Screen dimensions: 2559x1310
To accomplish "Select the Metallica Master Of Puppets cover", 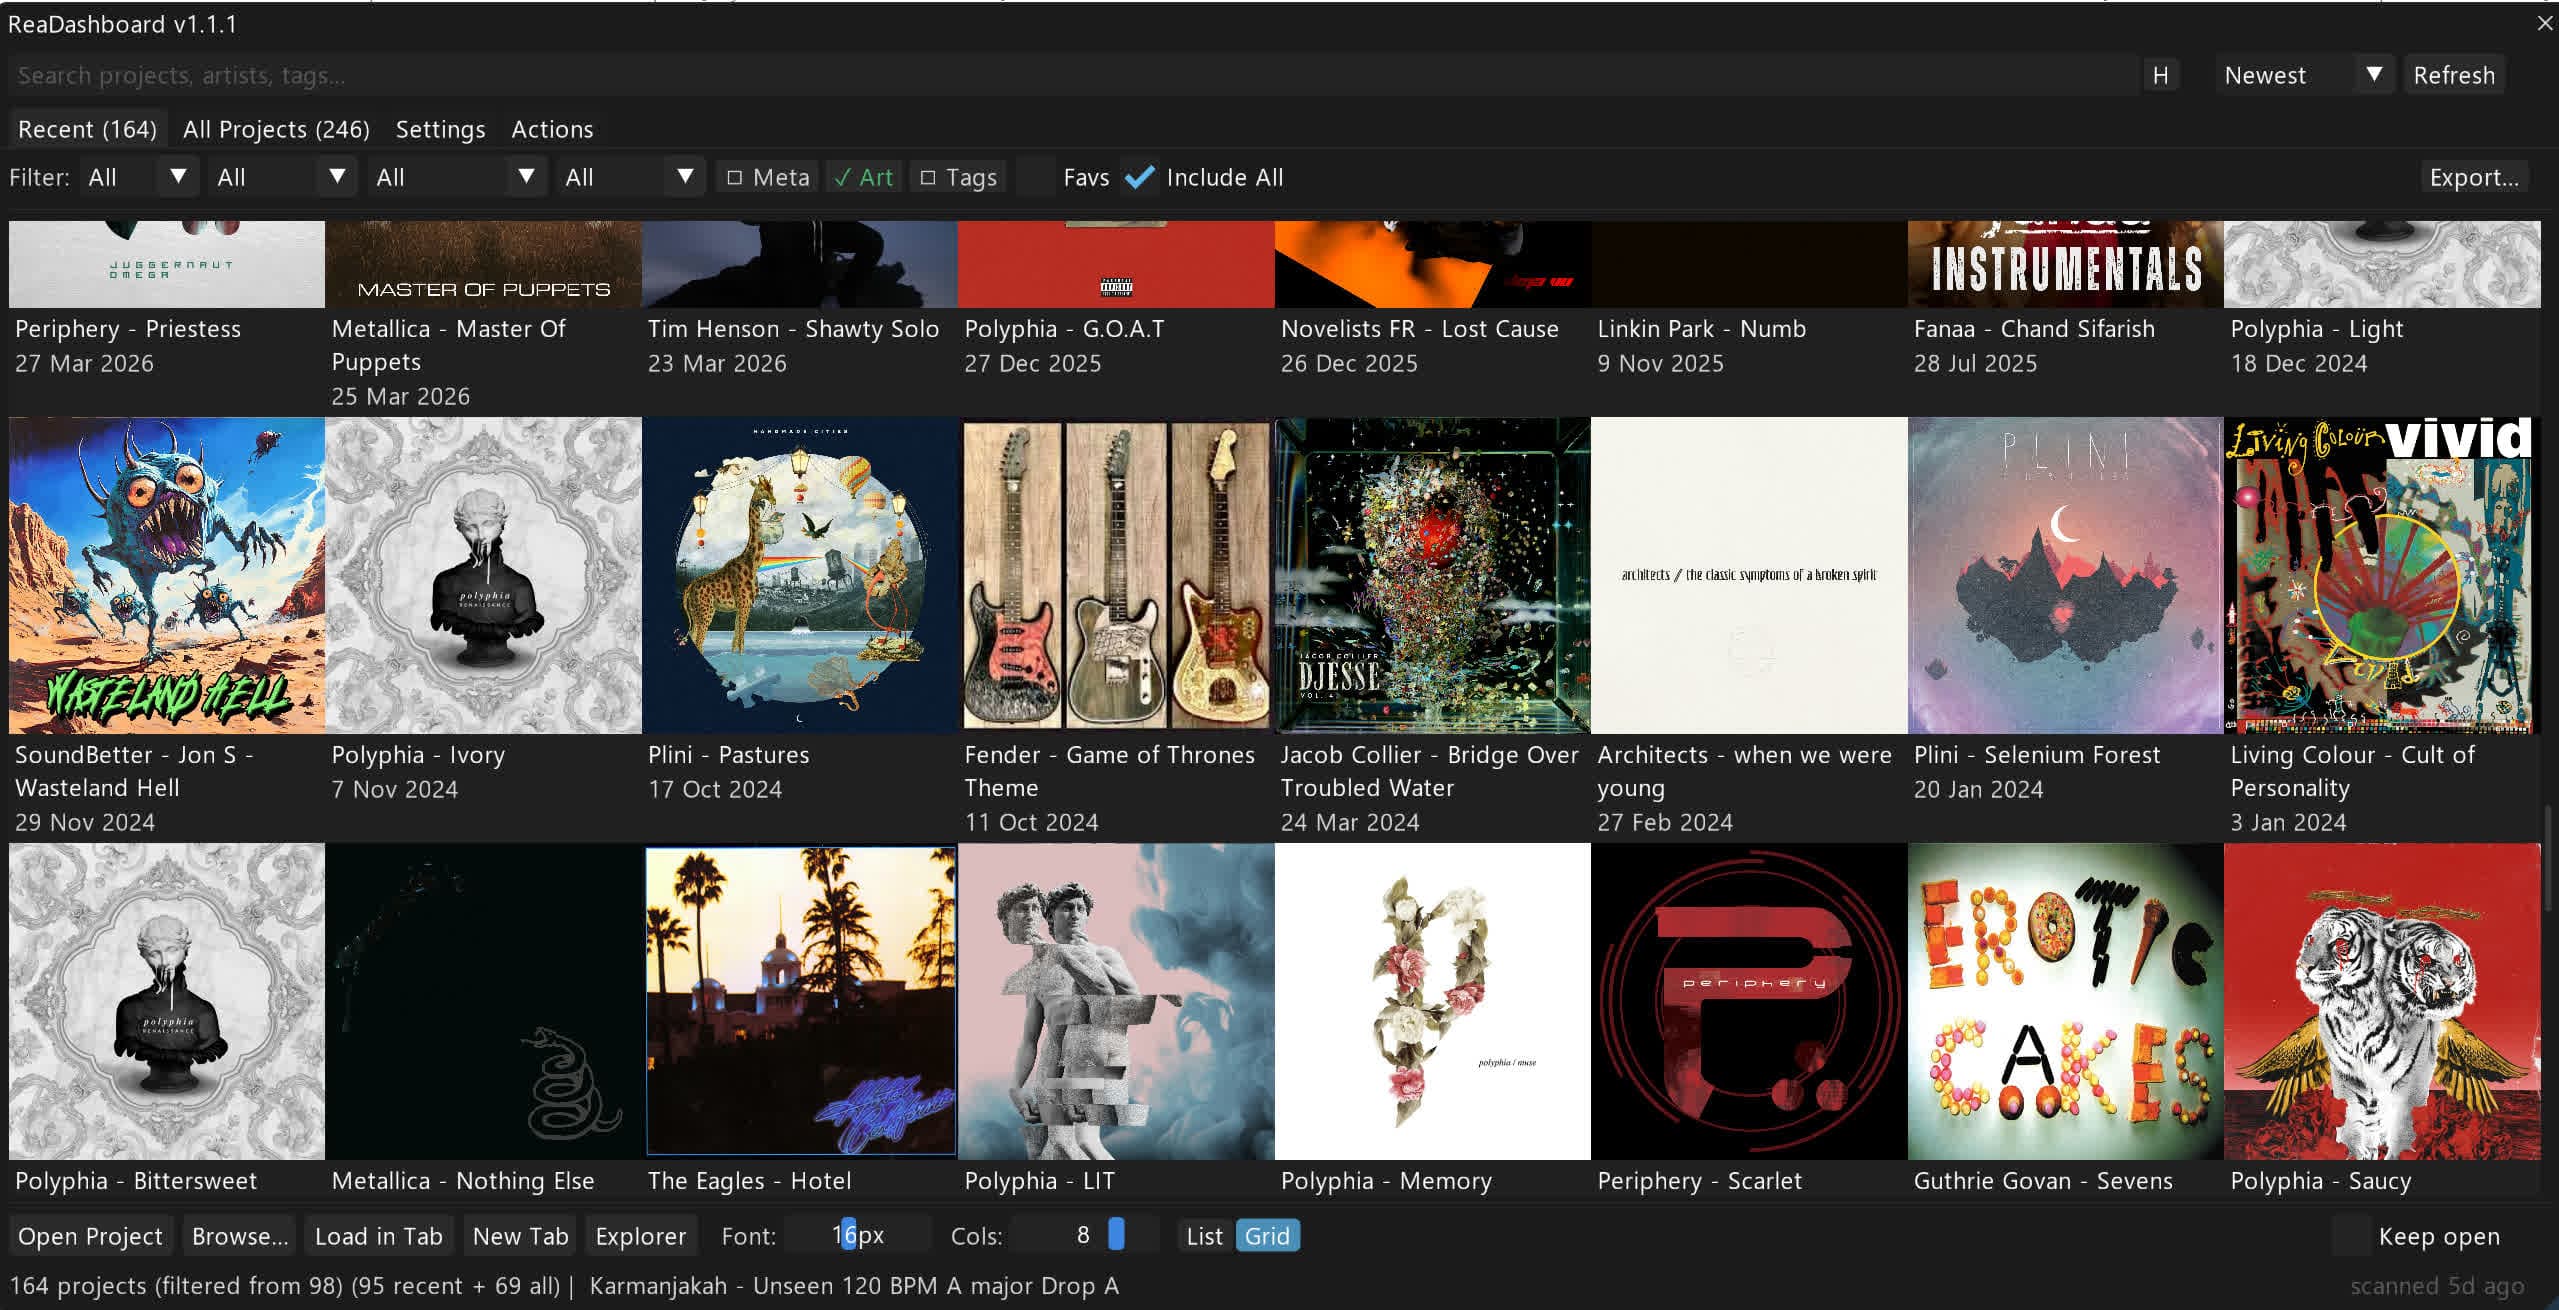I will click(483, 264).
